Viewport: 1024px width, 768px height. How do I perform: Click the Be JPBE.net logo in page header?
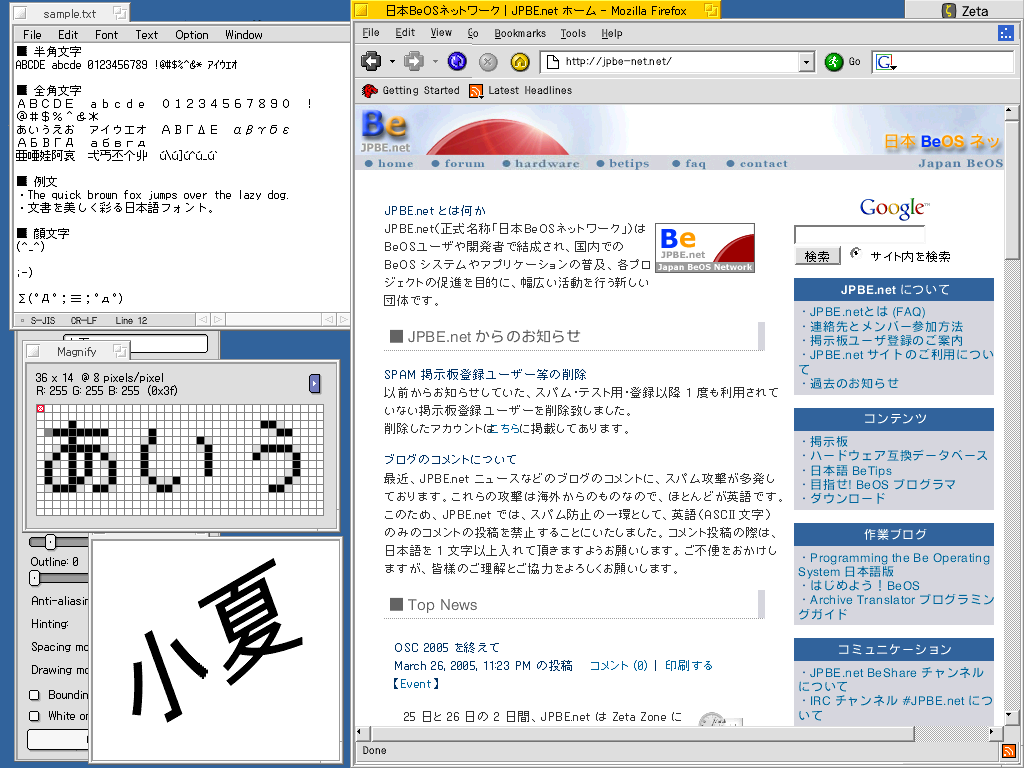[385, 130]
